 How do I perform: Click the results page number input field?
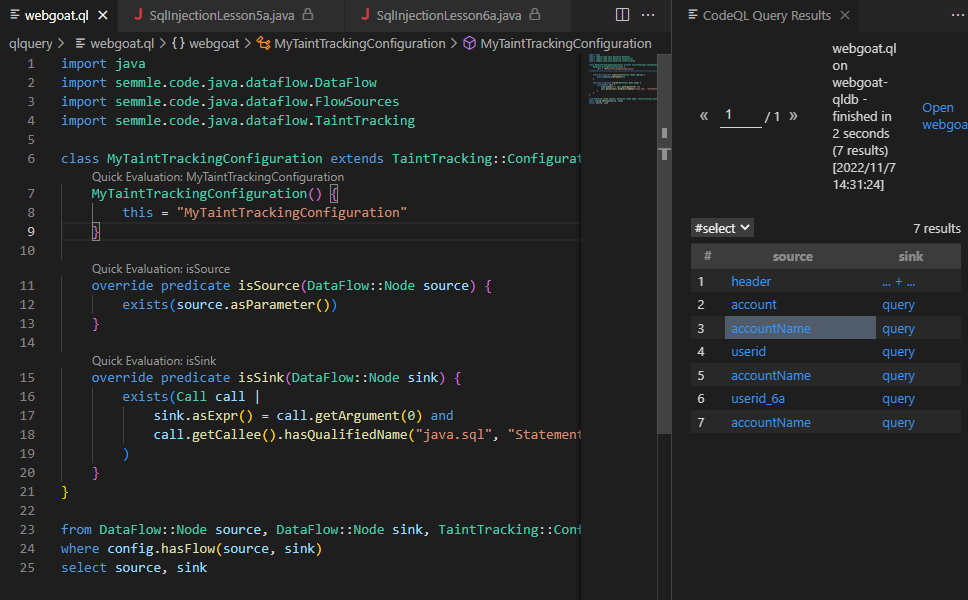tap(740, 115)
